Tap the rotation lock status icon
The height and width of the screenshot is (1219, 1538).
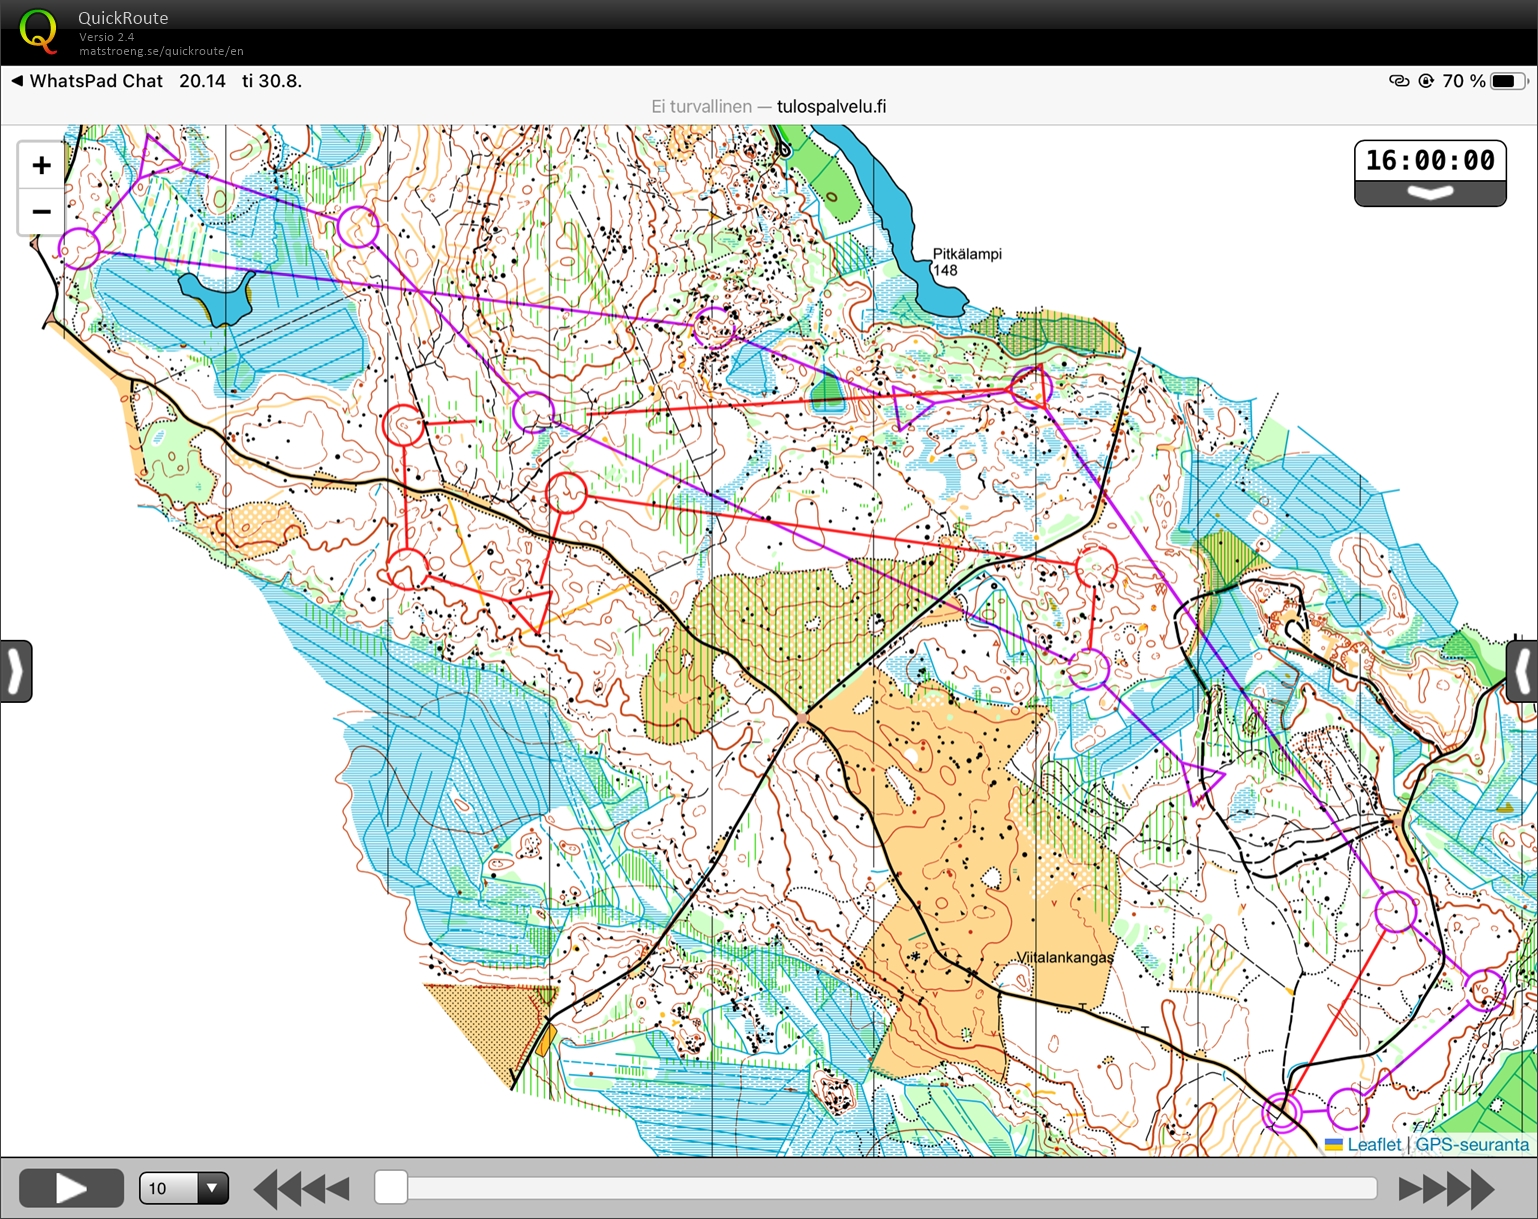(x=1426, y=81)
